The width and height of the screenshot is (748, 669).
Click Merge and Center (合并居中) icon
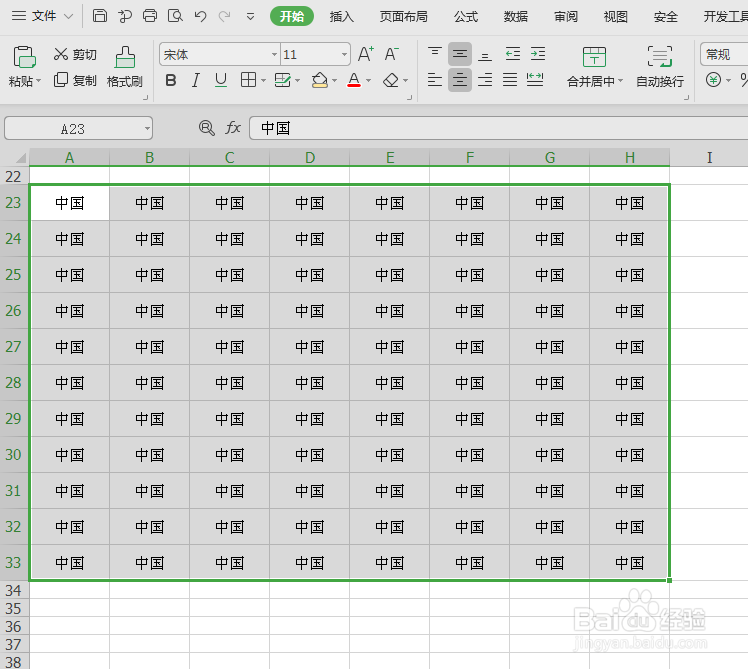[x=594, y=57]
